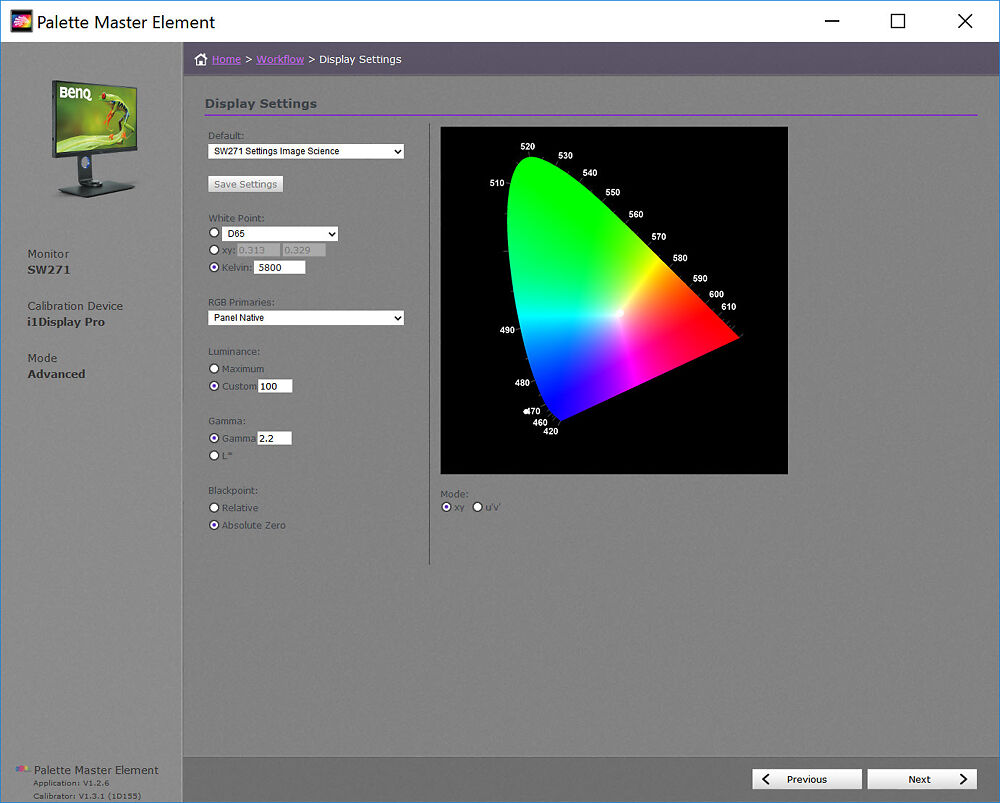Select the D65 white point radio button
The image size is (1000, 803).
214,232
